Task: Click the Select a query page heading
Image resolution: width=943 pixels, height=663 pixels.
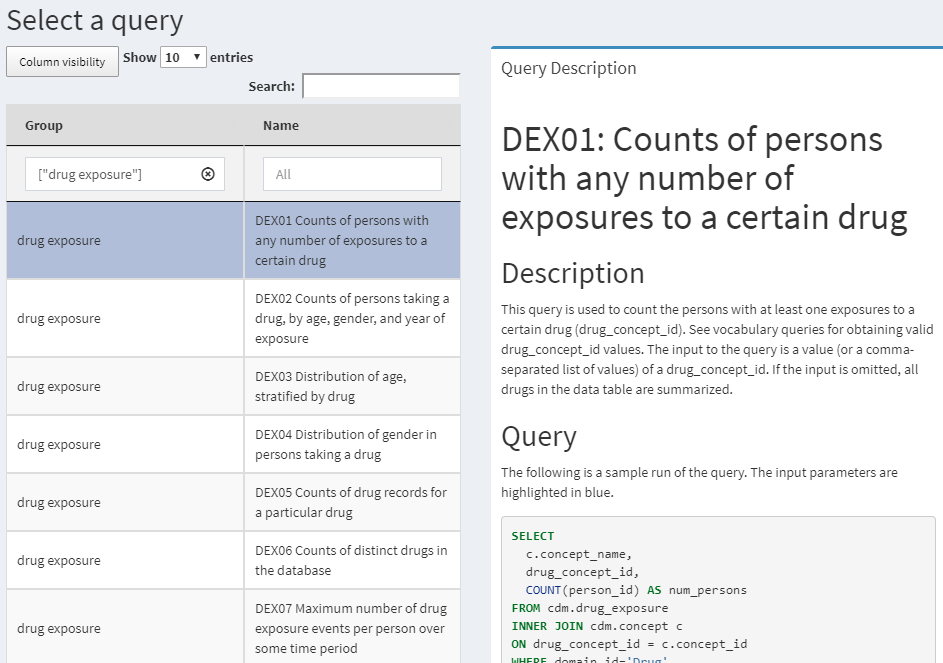Action: pos(95,21)
